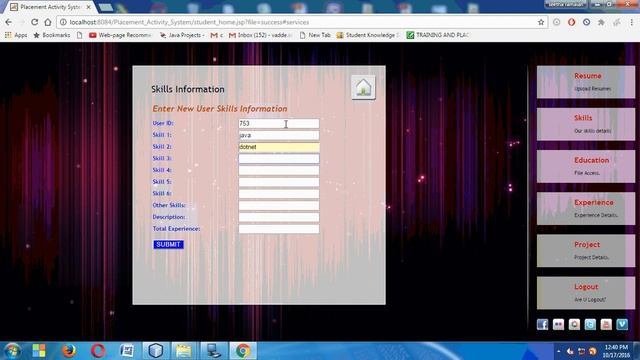640x360 pixels.
Task: Open VirtualBox cube icon in taskbar
Action: pos(156,351)
